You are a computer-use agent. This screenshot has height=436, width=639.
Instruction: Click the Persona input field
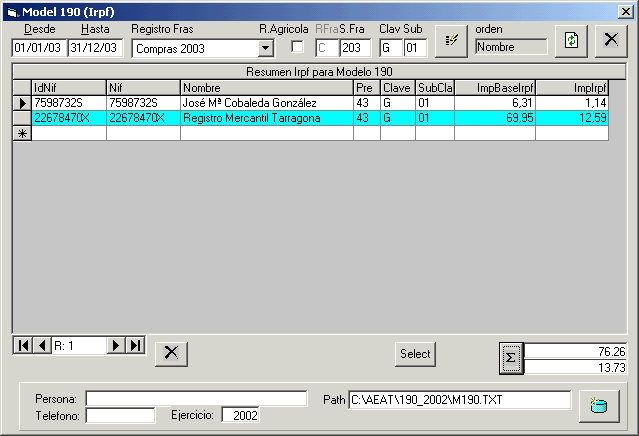(196, 399)
